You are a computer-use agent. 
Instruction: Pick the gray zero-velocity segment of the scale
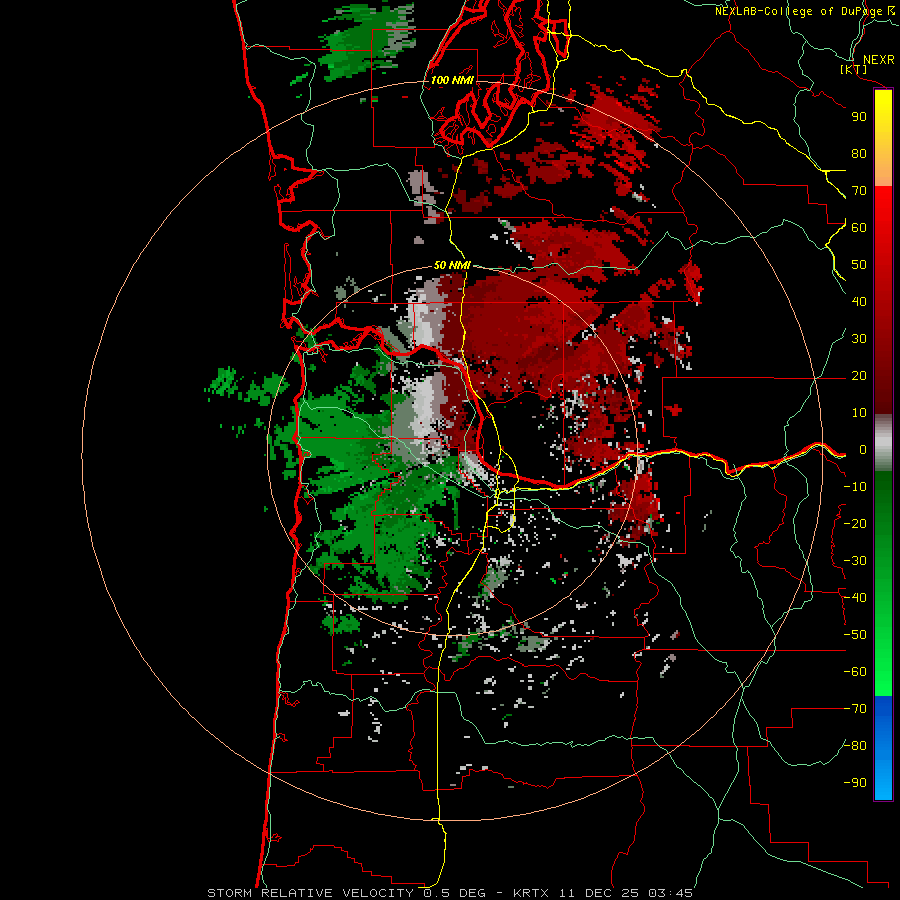883,443
